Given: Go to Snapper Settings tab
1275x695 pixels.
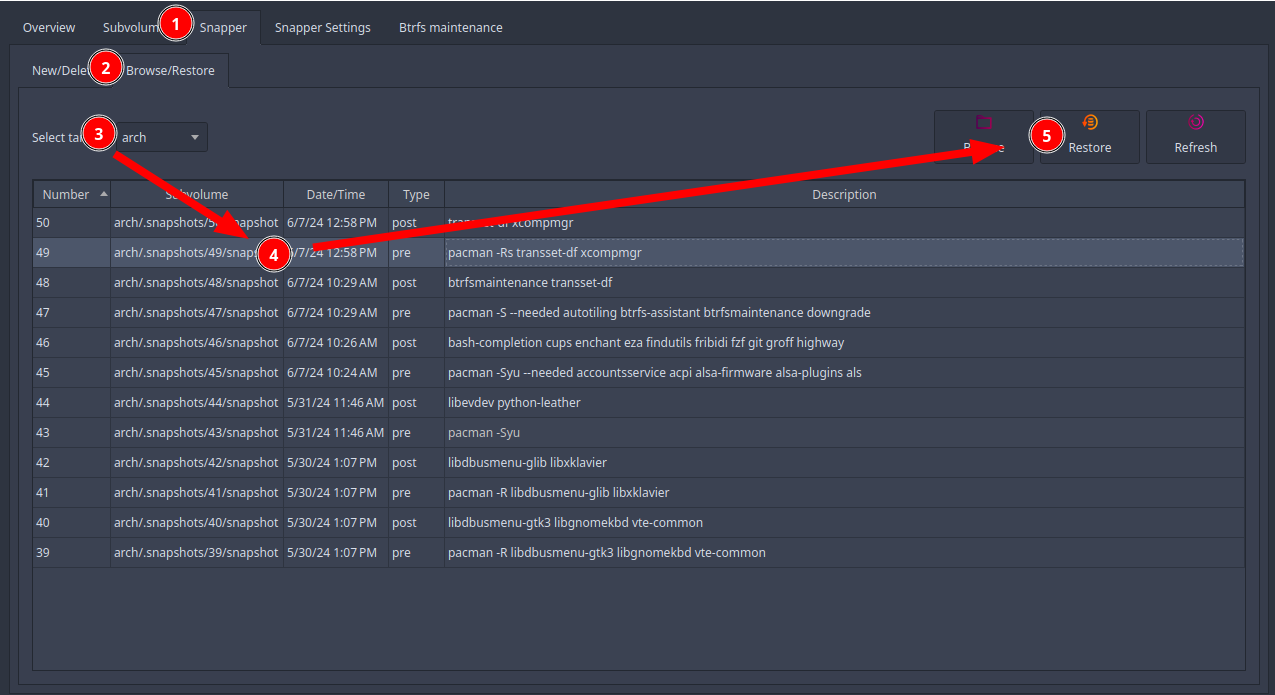Looking at the screenshot, I should 322,27.
